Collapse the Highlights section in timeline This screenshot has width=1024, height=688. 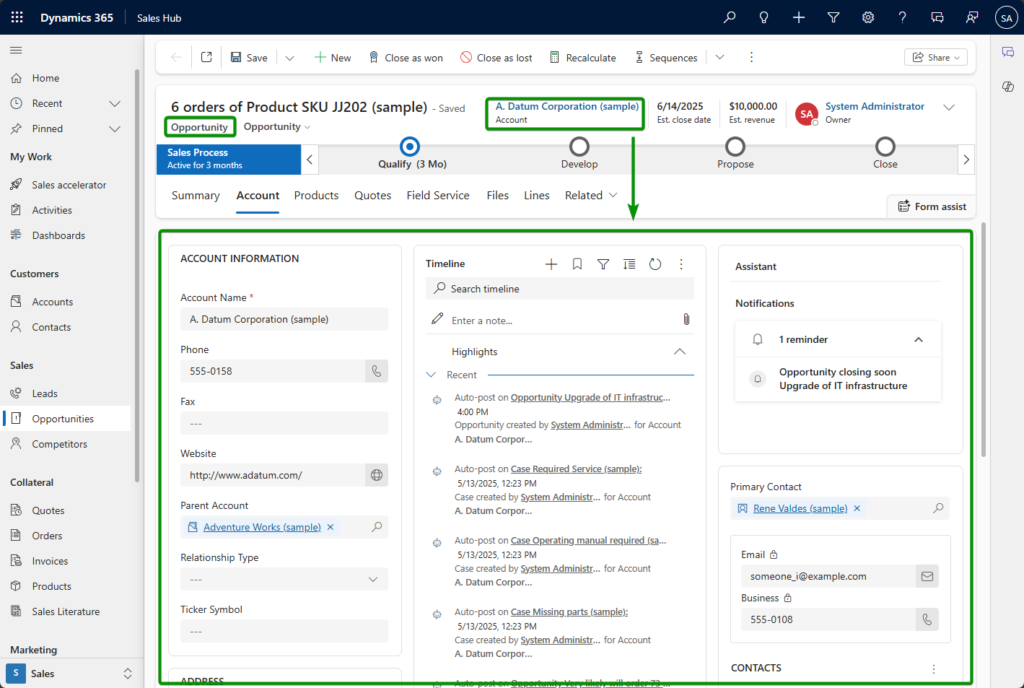680,351
